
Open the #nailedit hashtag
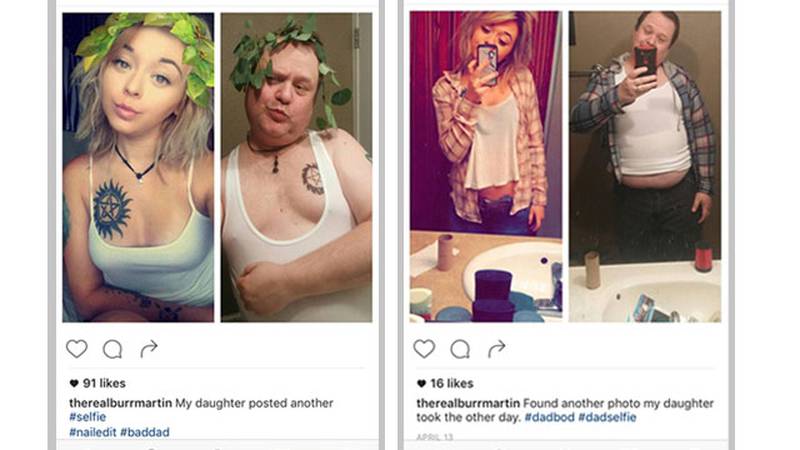92,432
